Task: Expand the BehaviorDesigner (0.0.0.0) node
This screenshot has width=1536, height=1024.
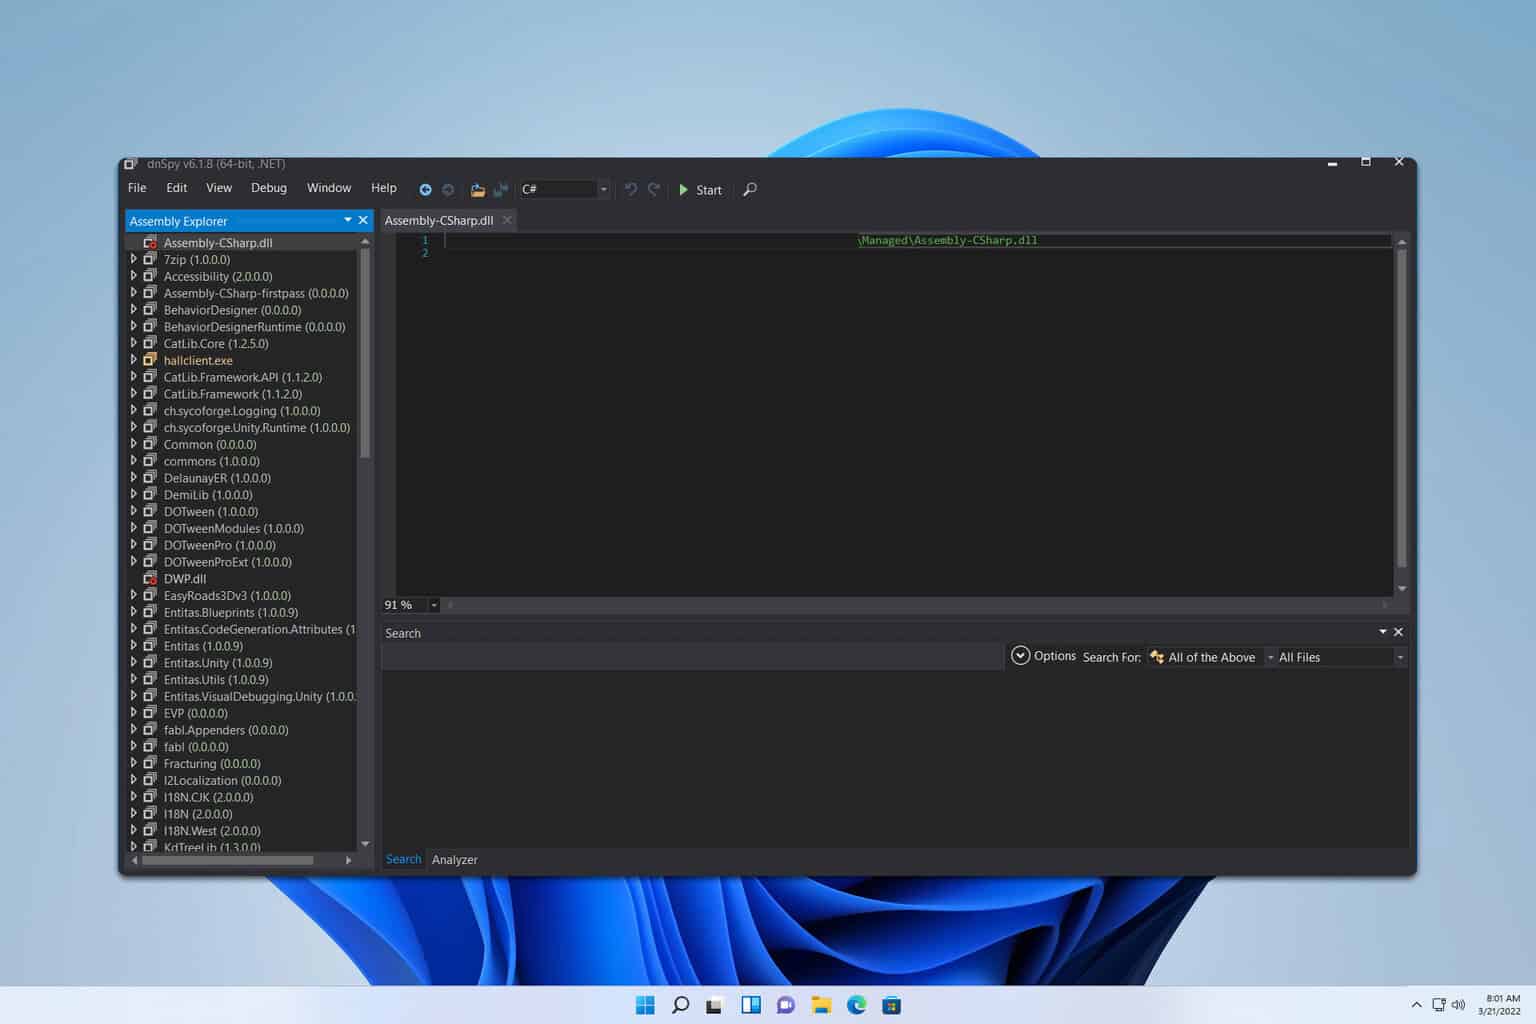Action: pos(134,310)
